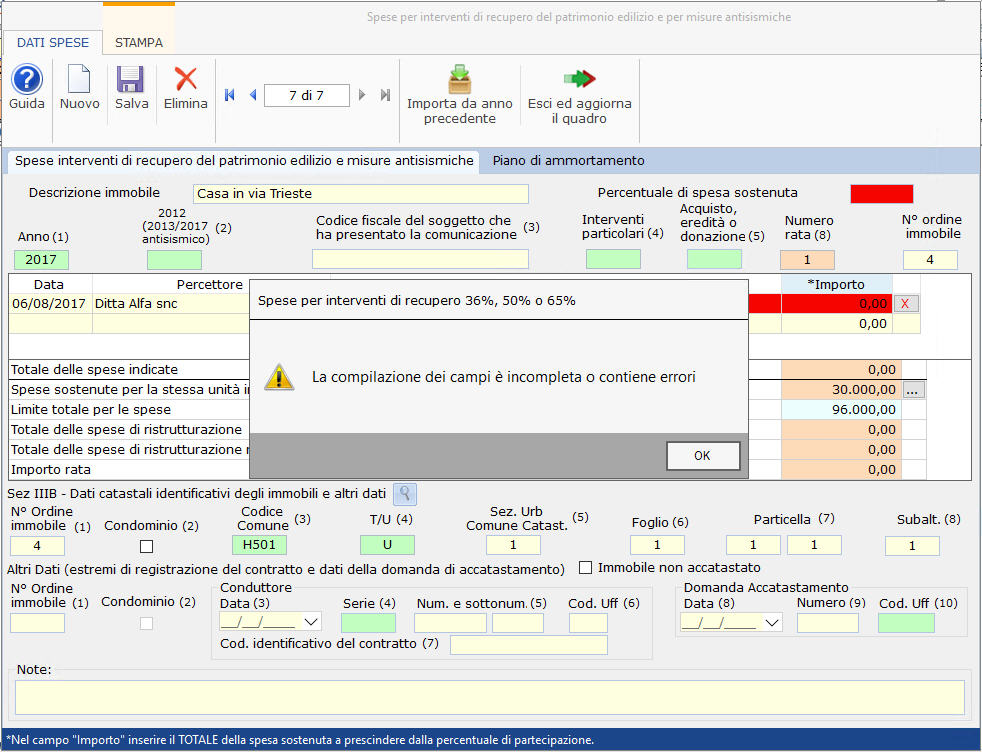Select the red Importo cell of first row

(837, 304)
